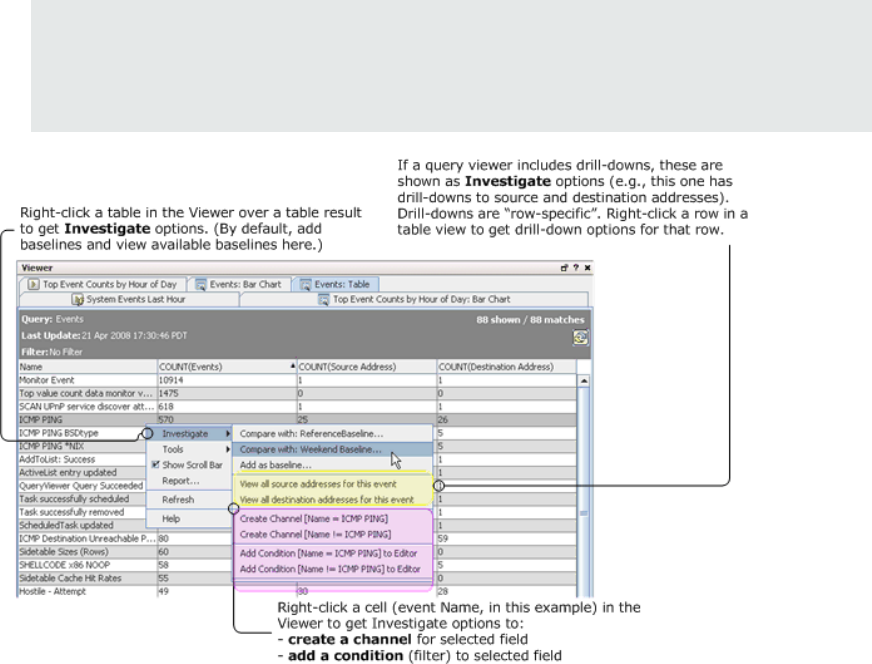The width and height of the screenshot is (872, 664).
Task: Select the Sidetable Sizes (Rows) row
Action: click(x=297, y=552)
